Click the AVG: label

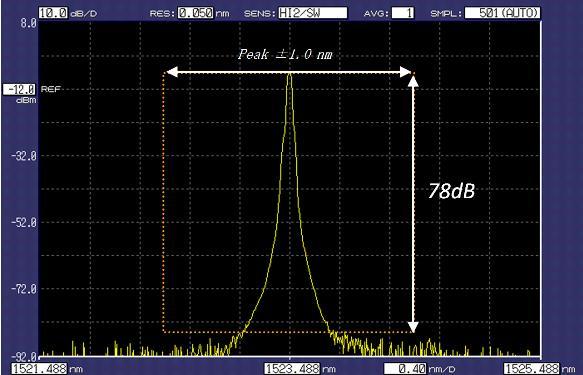[x=376, y=14]
